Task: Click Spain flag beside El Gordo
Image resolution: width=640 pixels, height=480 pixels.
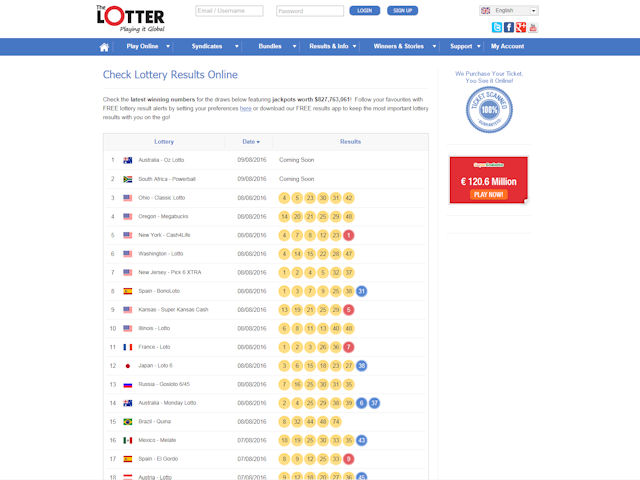Action: coord(128,459)
